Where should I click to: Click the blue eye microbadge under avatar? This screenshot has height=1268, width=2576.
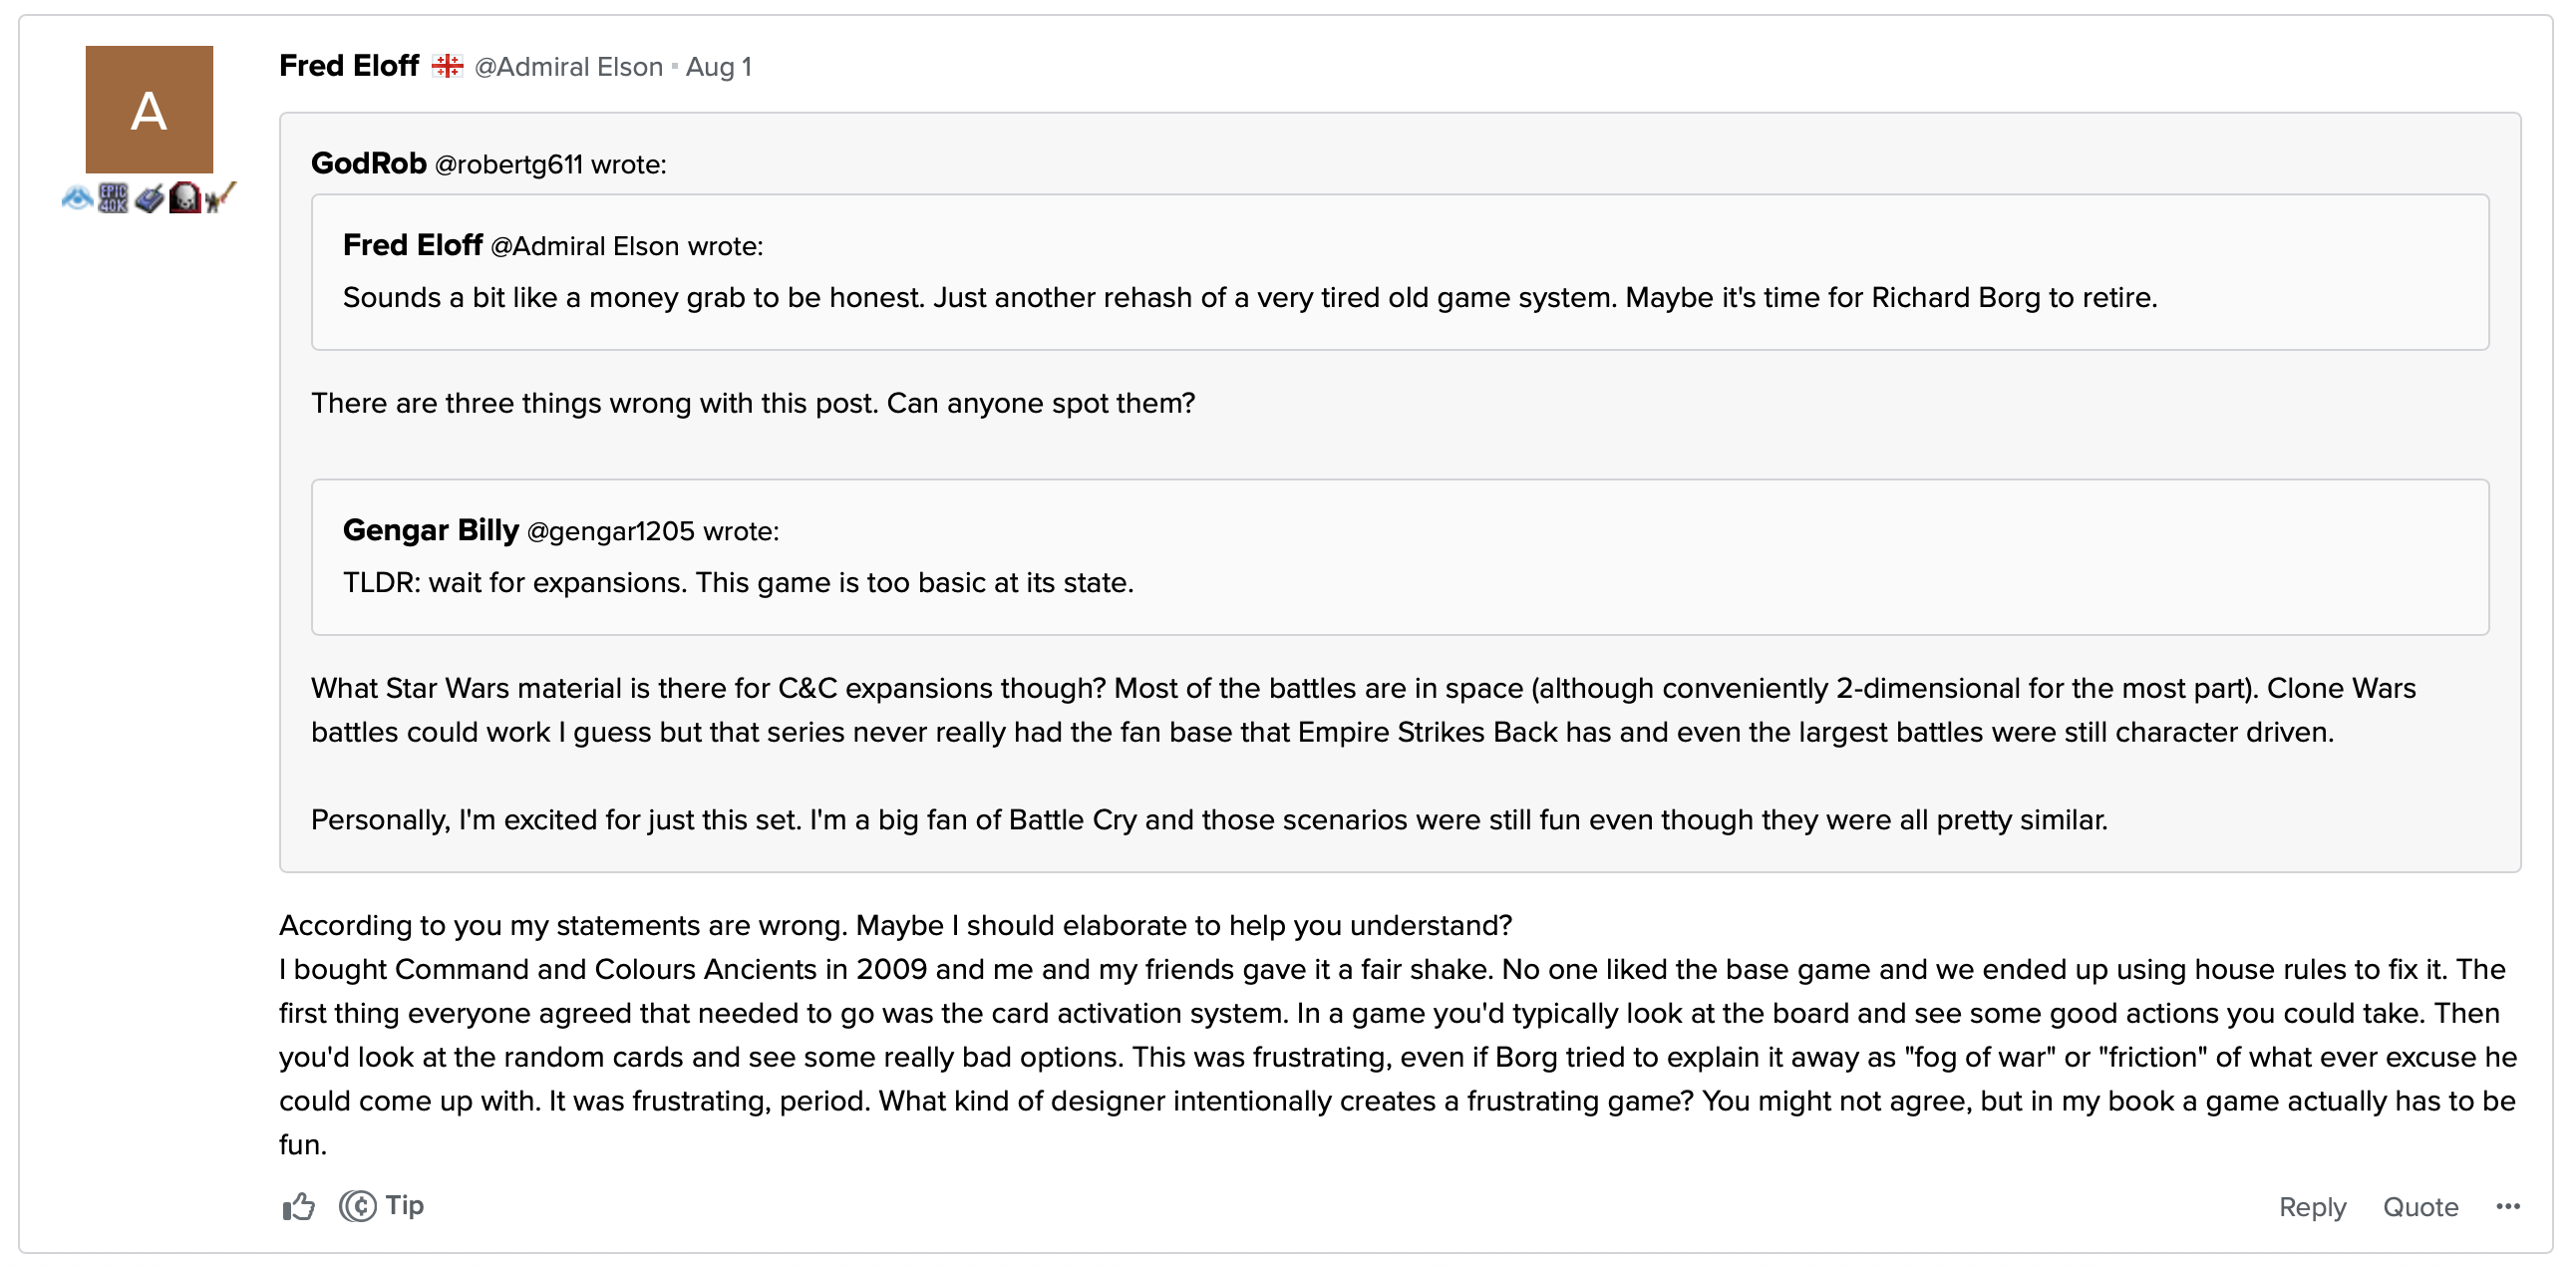pyautogui.click(x=77, y=198)
